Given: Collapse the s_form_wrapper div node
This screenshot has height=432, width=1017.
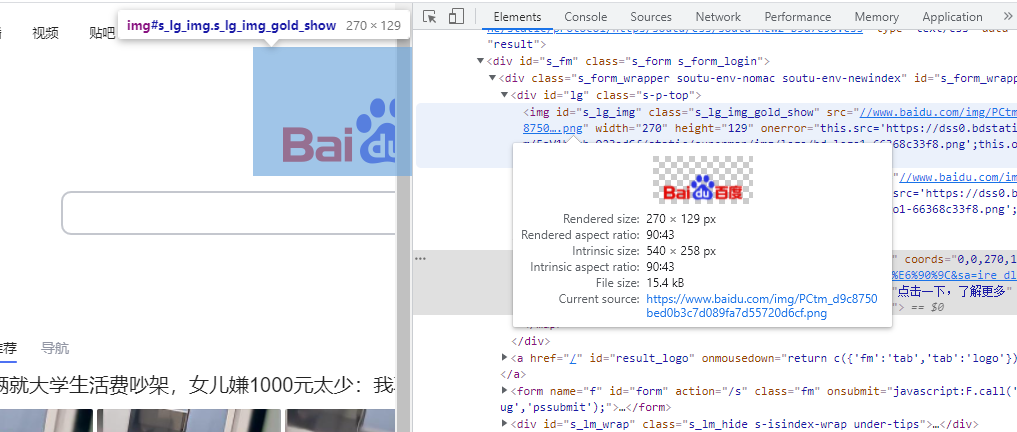Looking at the screenshot, I should click(x=492, y=78).
